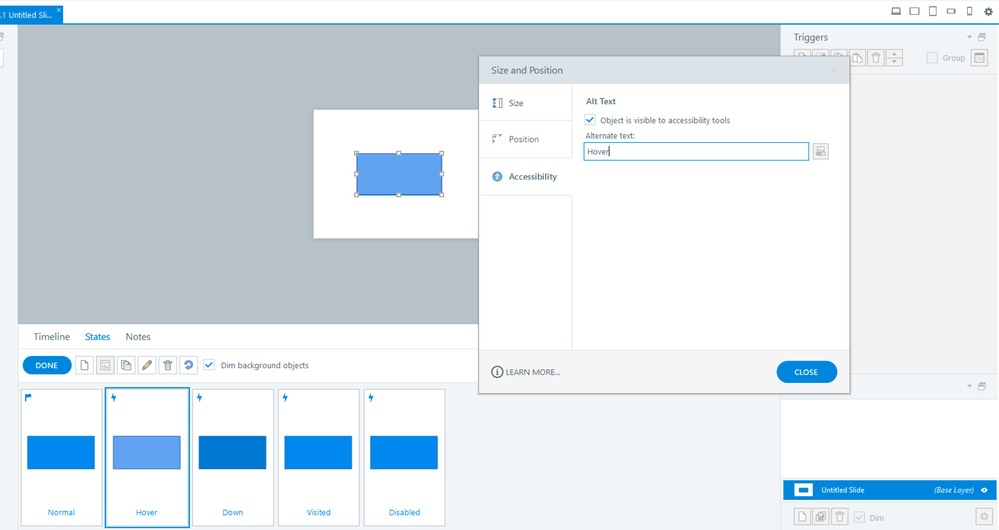Click the delete state trash icon
Screen dimensions: 999x530
(x=168, y=365)
